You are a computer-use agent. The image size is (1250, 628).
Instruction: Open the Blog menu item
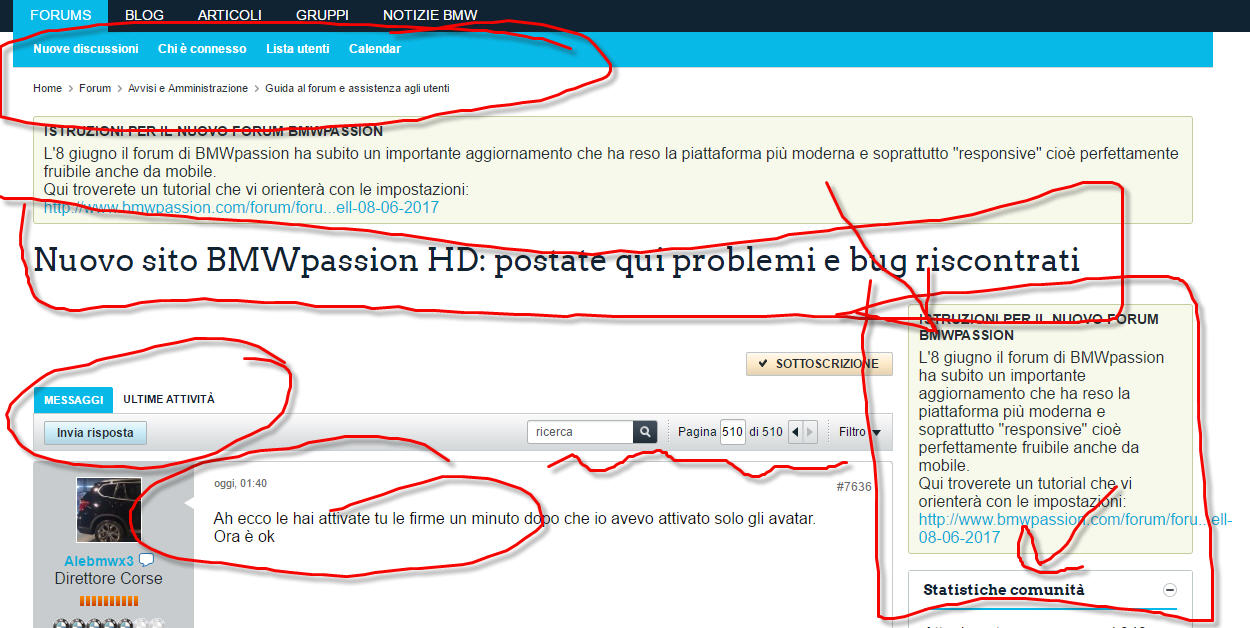(x=144, y=15)
